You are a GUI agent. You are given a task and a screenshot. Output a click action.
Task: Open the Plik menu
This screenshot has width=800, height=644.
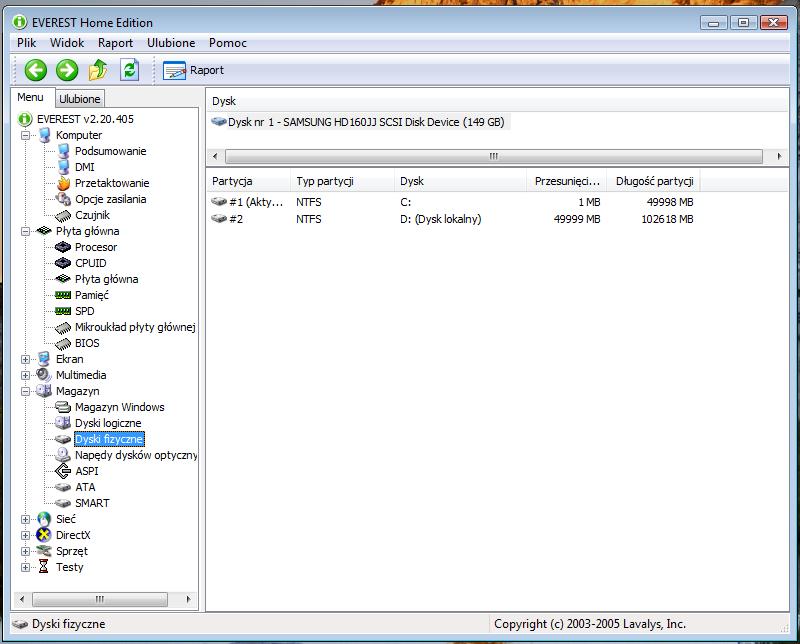[x=27, y=43]
